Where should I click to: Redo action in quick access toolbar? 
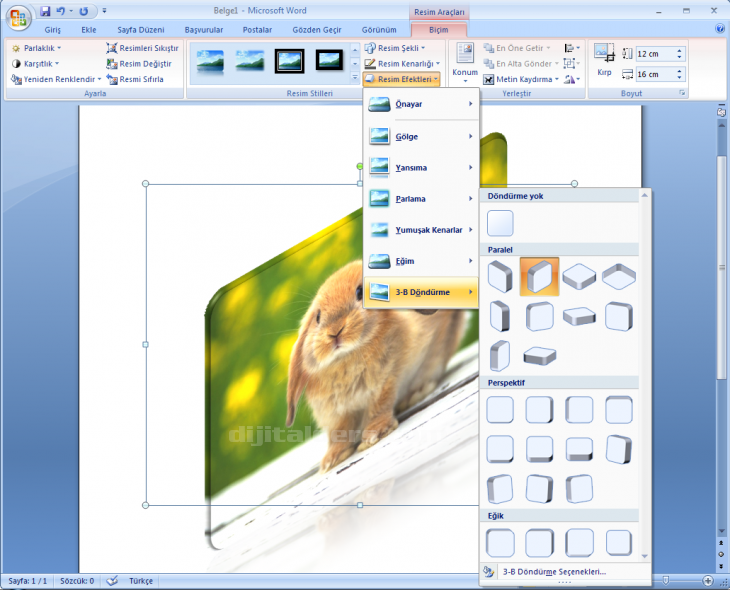point(84,11)
